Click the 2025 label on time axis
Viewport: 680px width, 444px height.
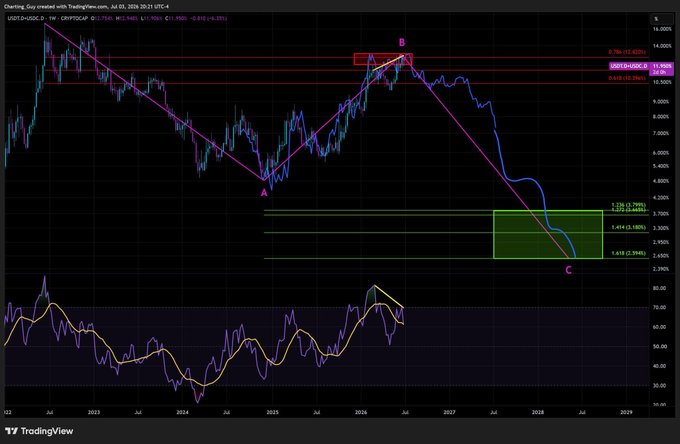[272, 412]
